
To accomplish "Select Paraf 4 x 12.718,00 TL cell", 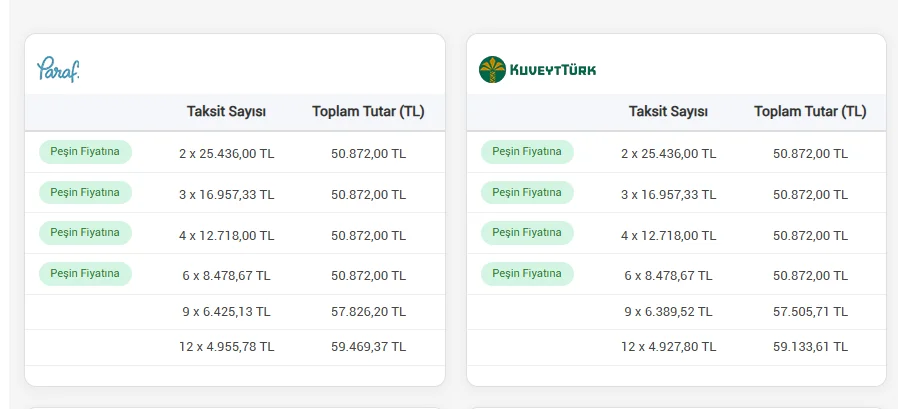I will pyautogui.click(x=227, y=235).
